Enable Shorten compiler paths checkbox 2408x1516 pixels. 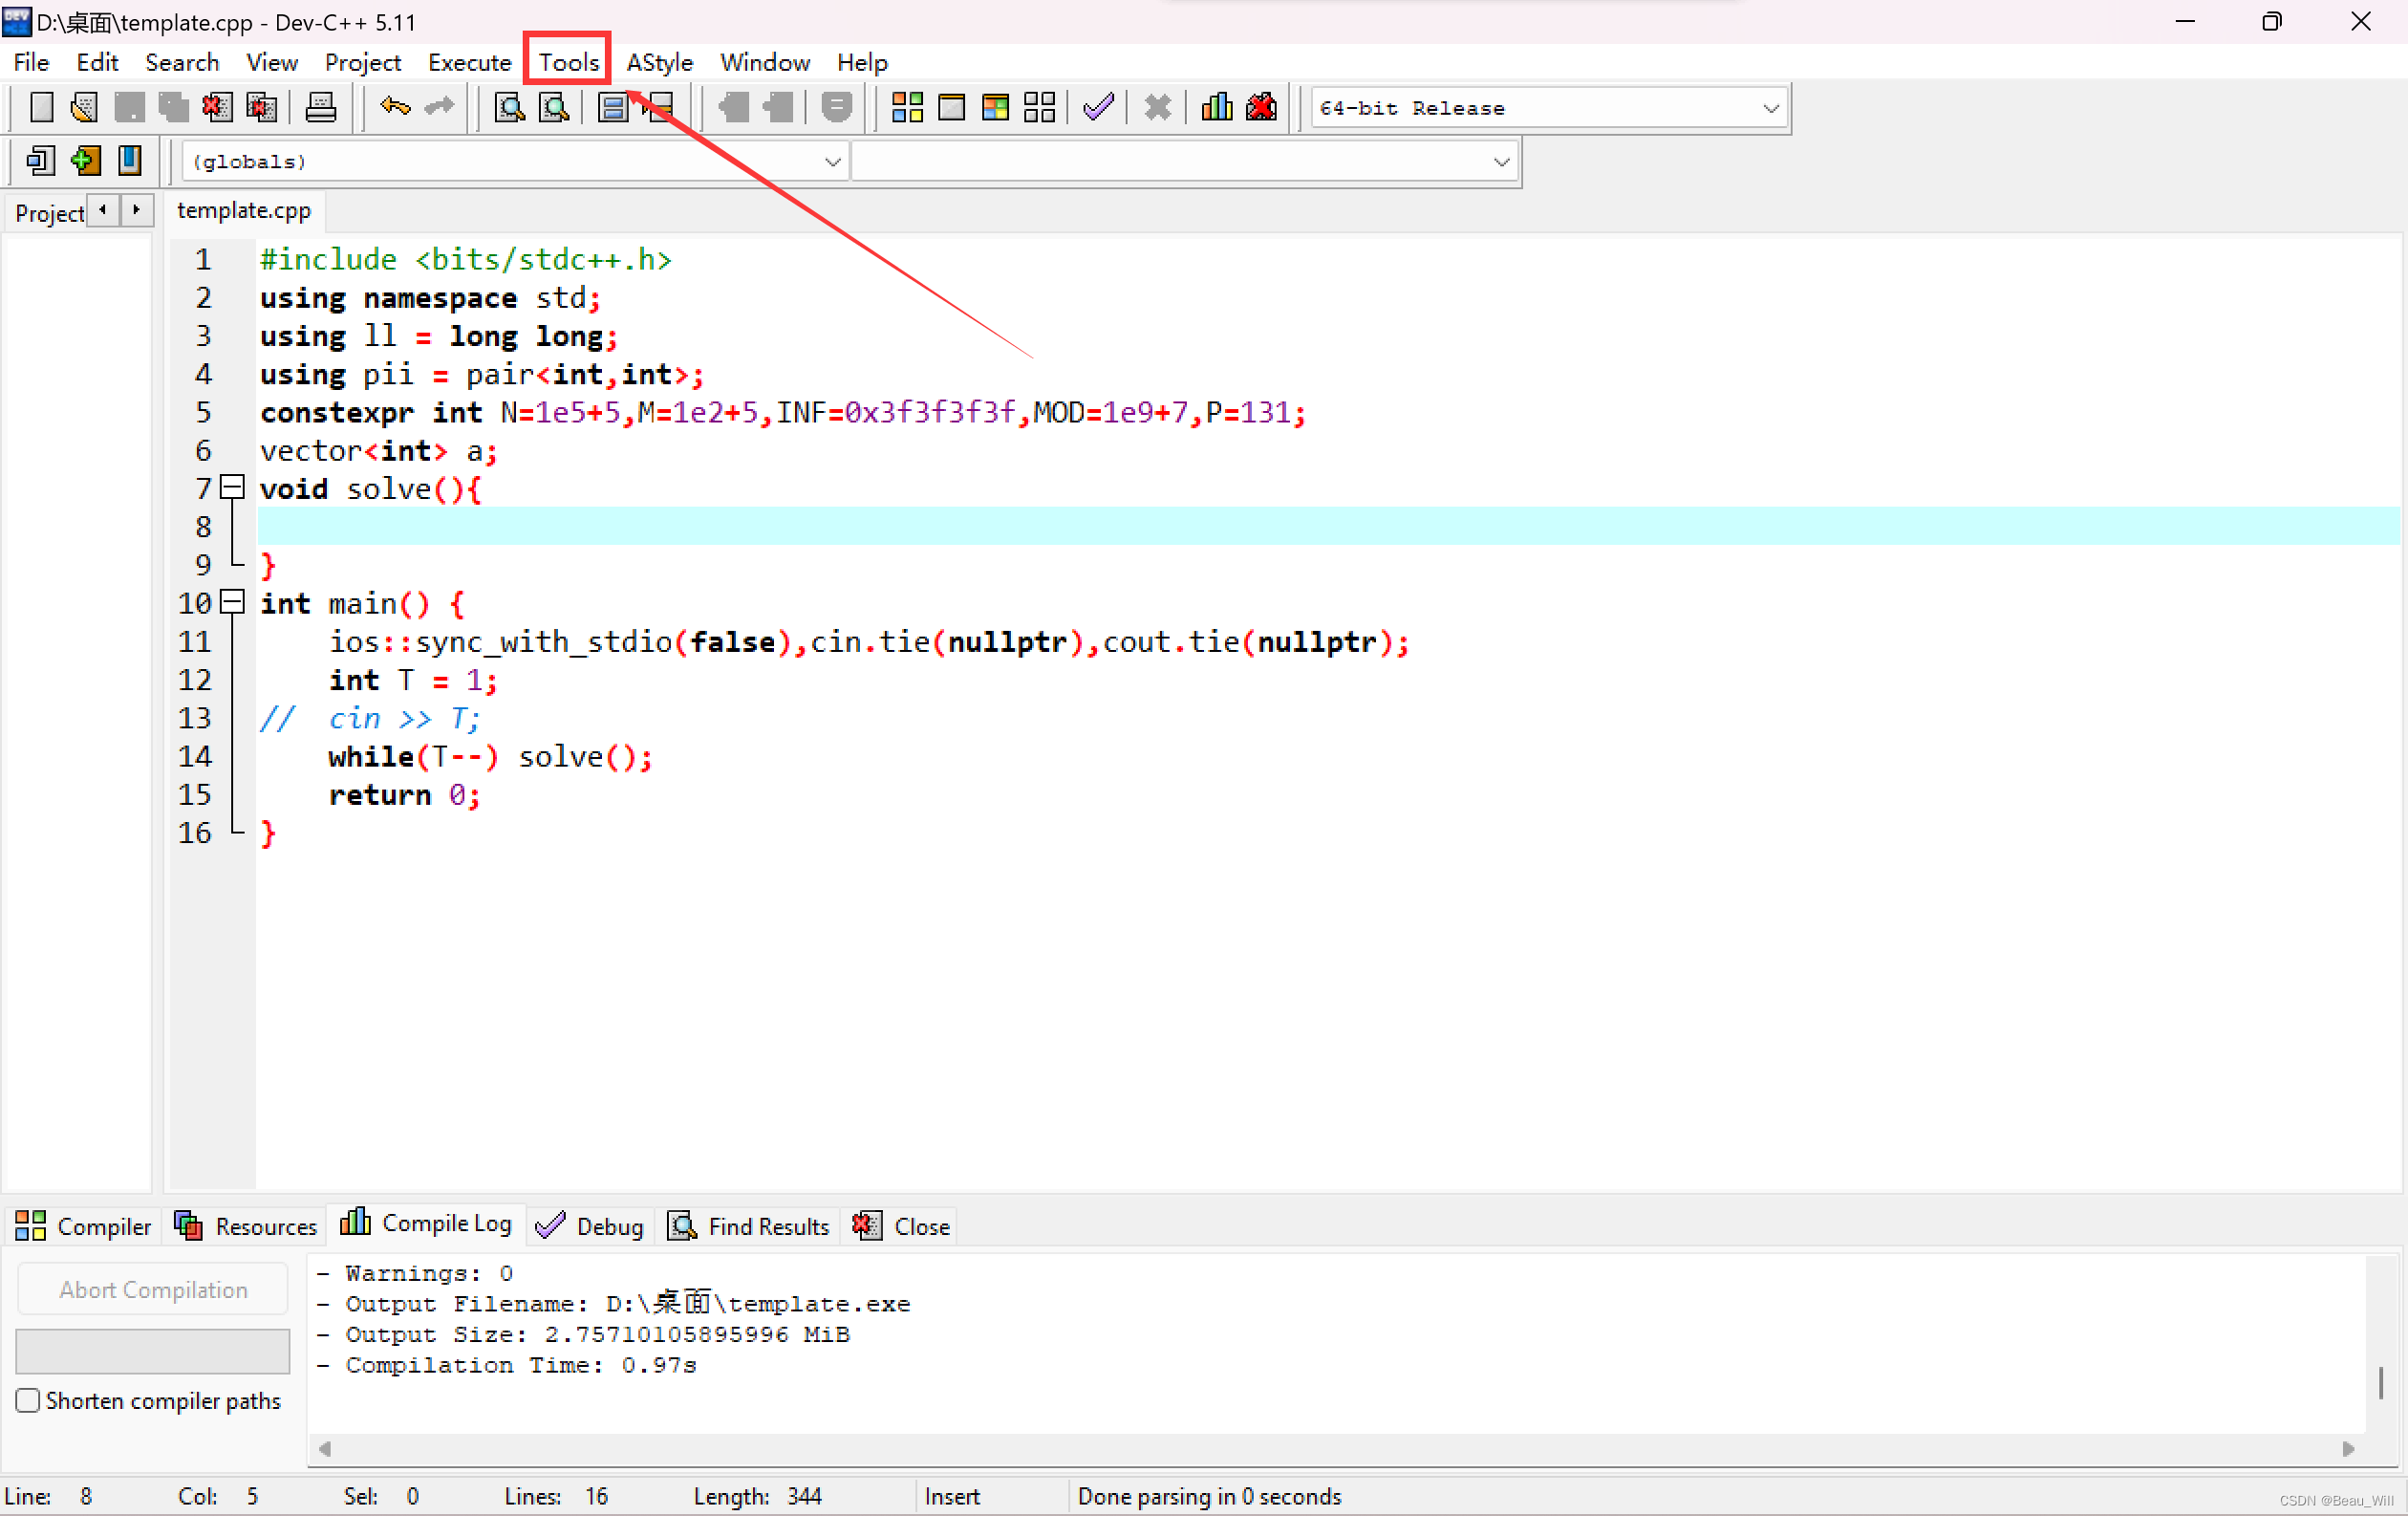point(28,1400)
